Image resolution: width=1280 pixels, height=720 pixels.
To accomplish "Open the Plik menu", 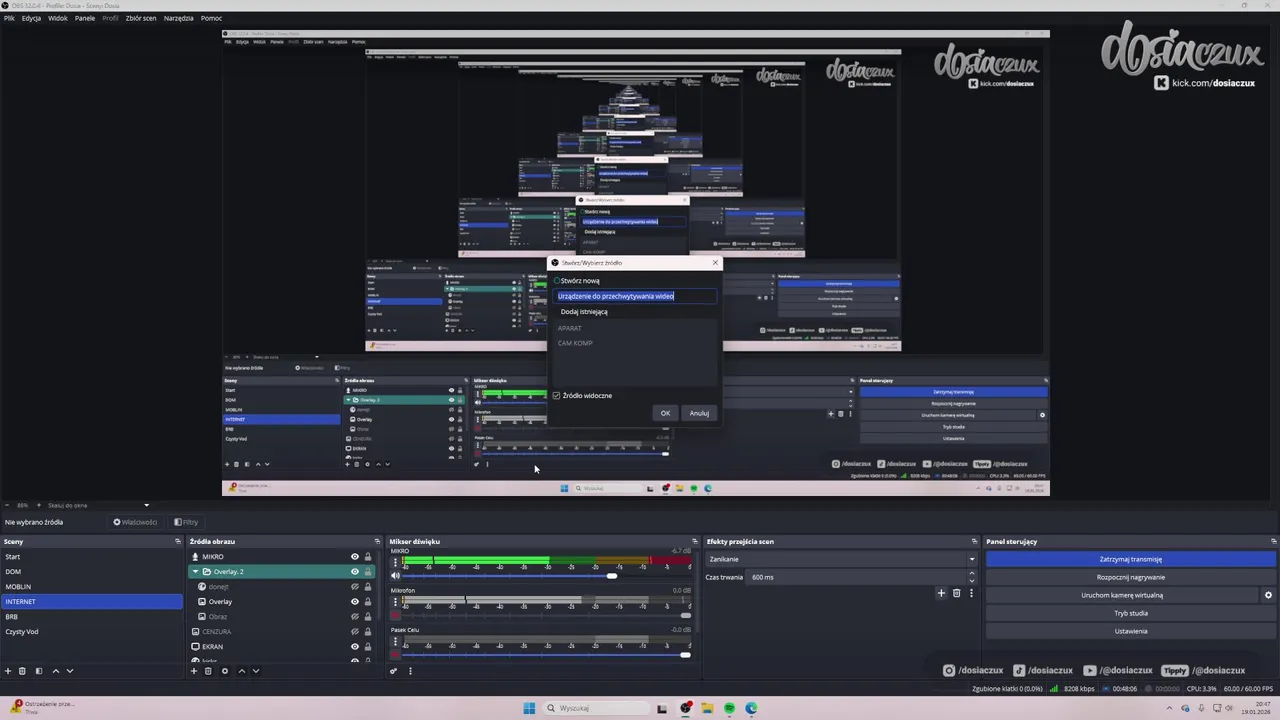I will 9,18.
